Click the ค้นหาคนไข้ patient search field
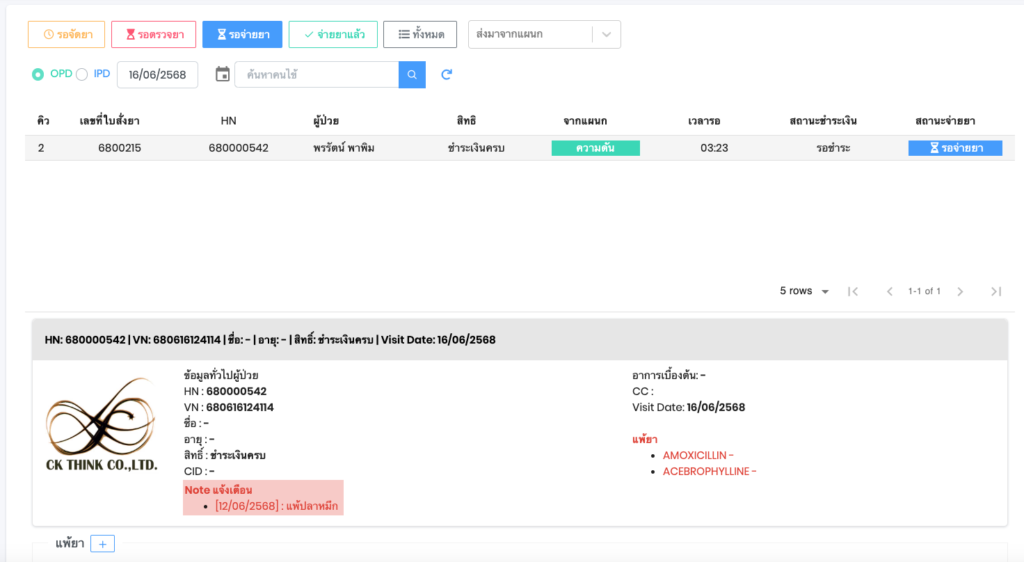The height and width of the screenshot is (562, 1024). click(316, 75)
